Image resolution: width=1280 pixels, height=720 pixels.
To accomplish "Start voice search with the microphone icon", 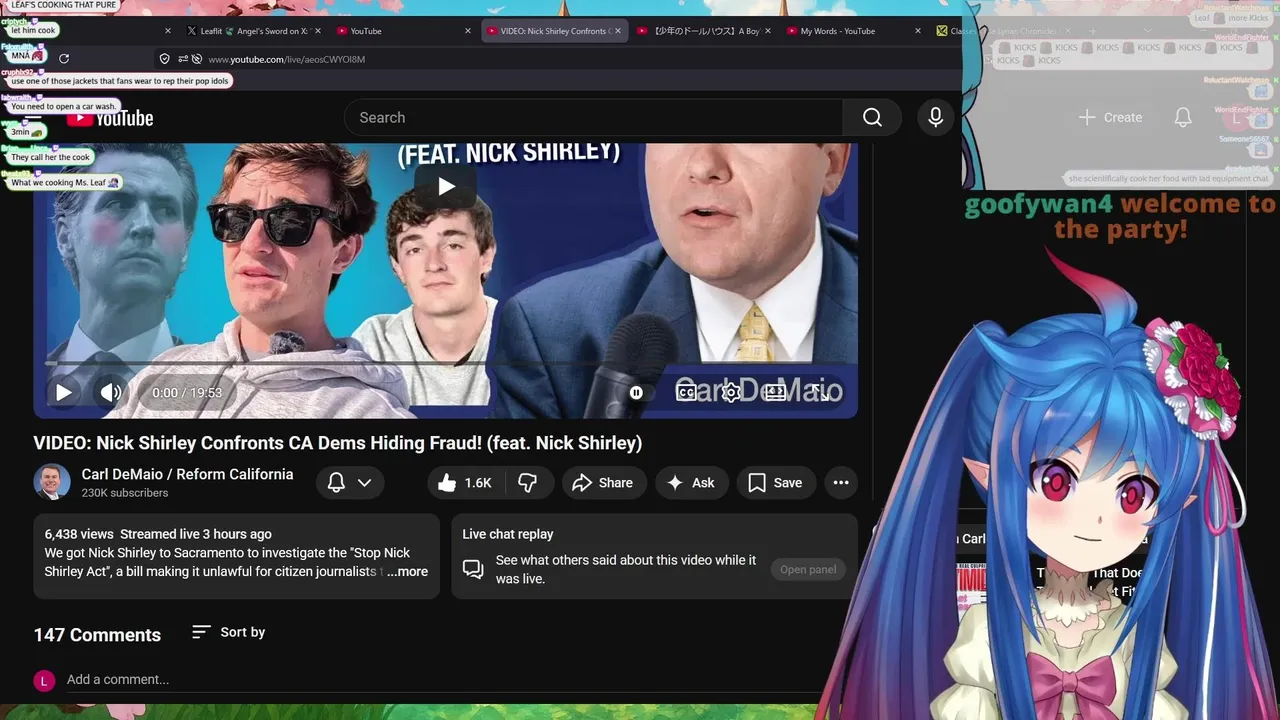I will [935, 117].
